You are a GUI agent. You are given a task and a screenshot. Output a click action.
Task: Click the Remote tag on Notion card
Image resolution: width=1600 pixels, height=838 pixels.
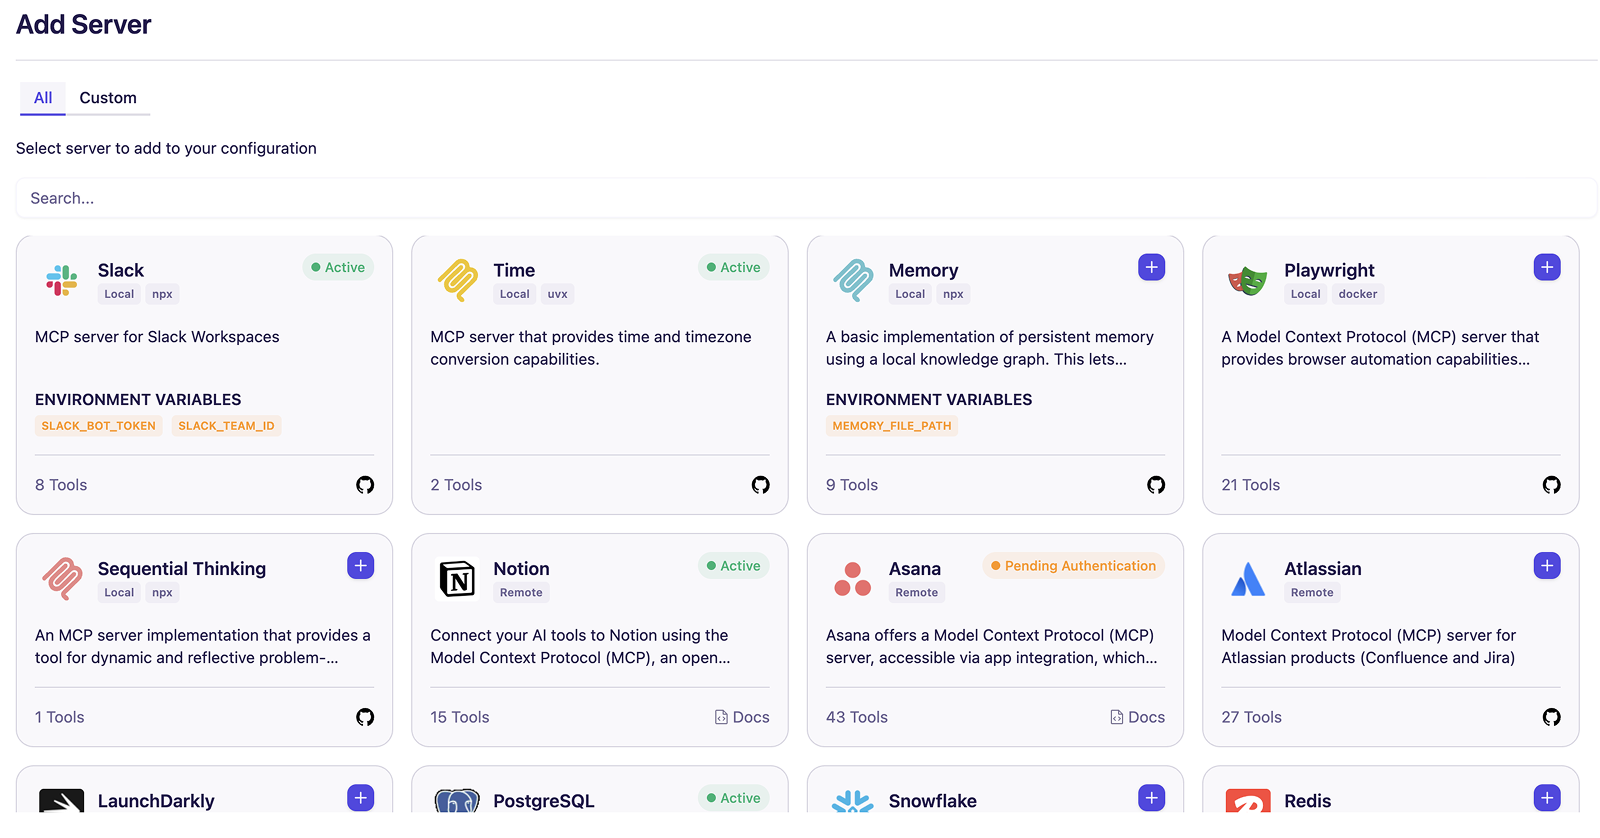(x=521, y=593)
